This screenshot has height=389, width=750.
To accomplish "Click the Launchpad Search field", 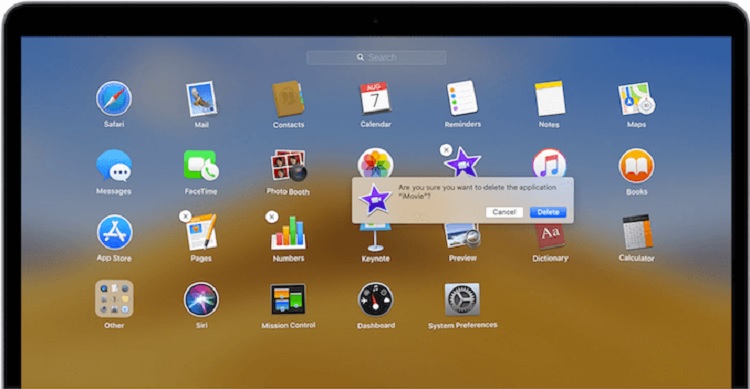I will (x=376, y=57).
